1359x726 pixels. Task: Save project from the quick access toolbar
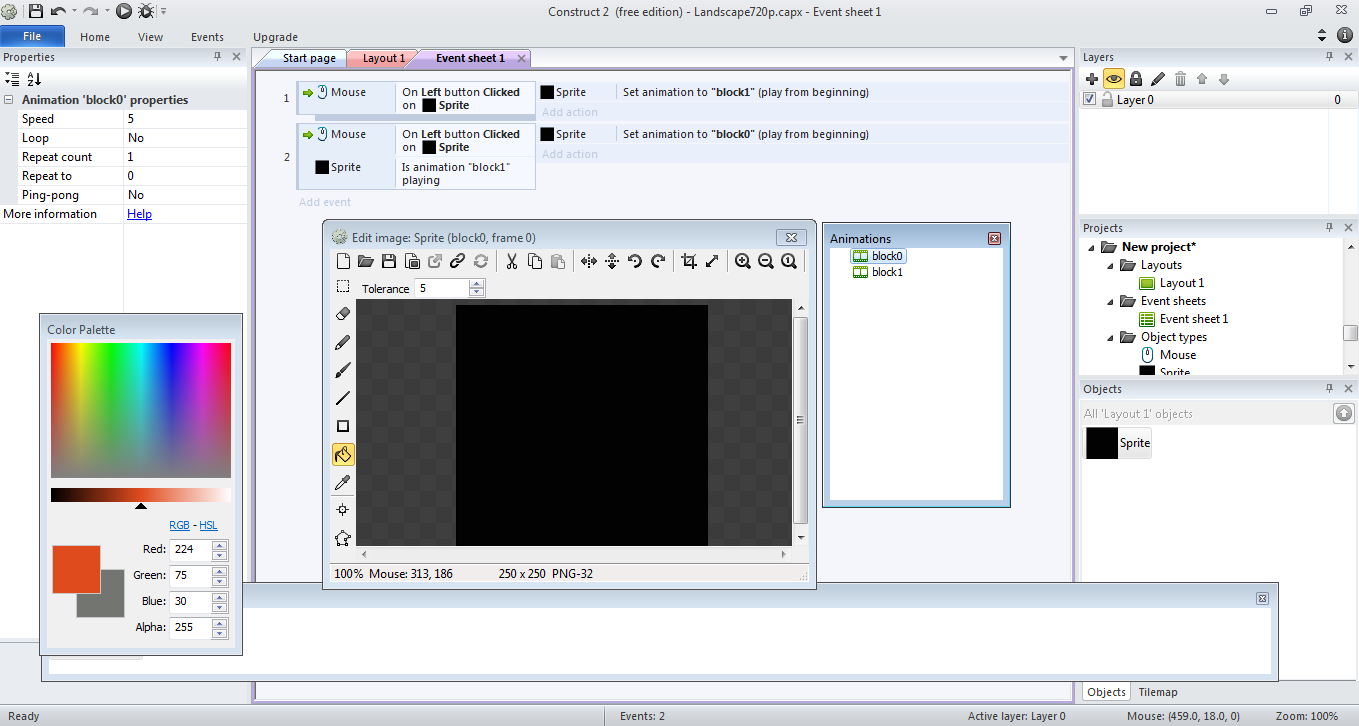click(x=36, y=11)
